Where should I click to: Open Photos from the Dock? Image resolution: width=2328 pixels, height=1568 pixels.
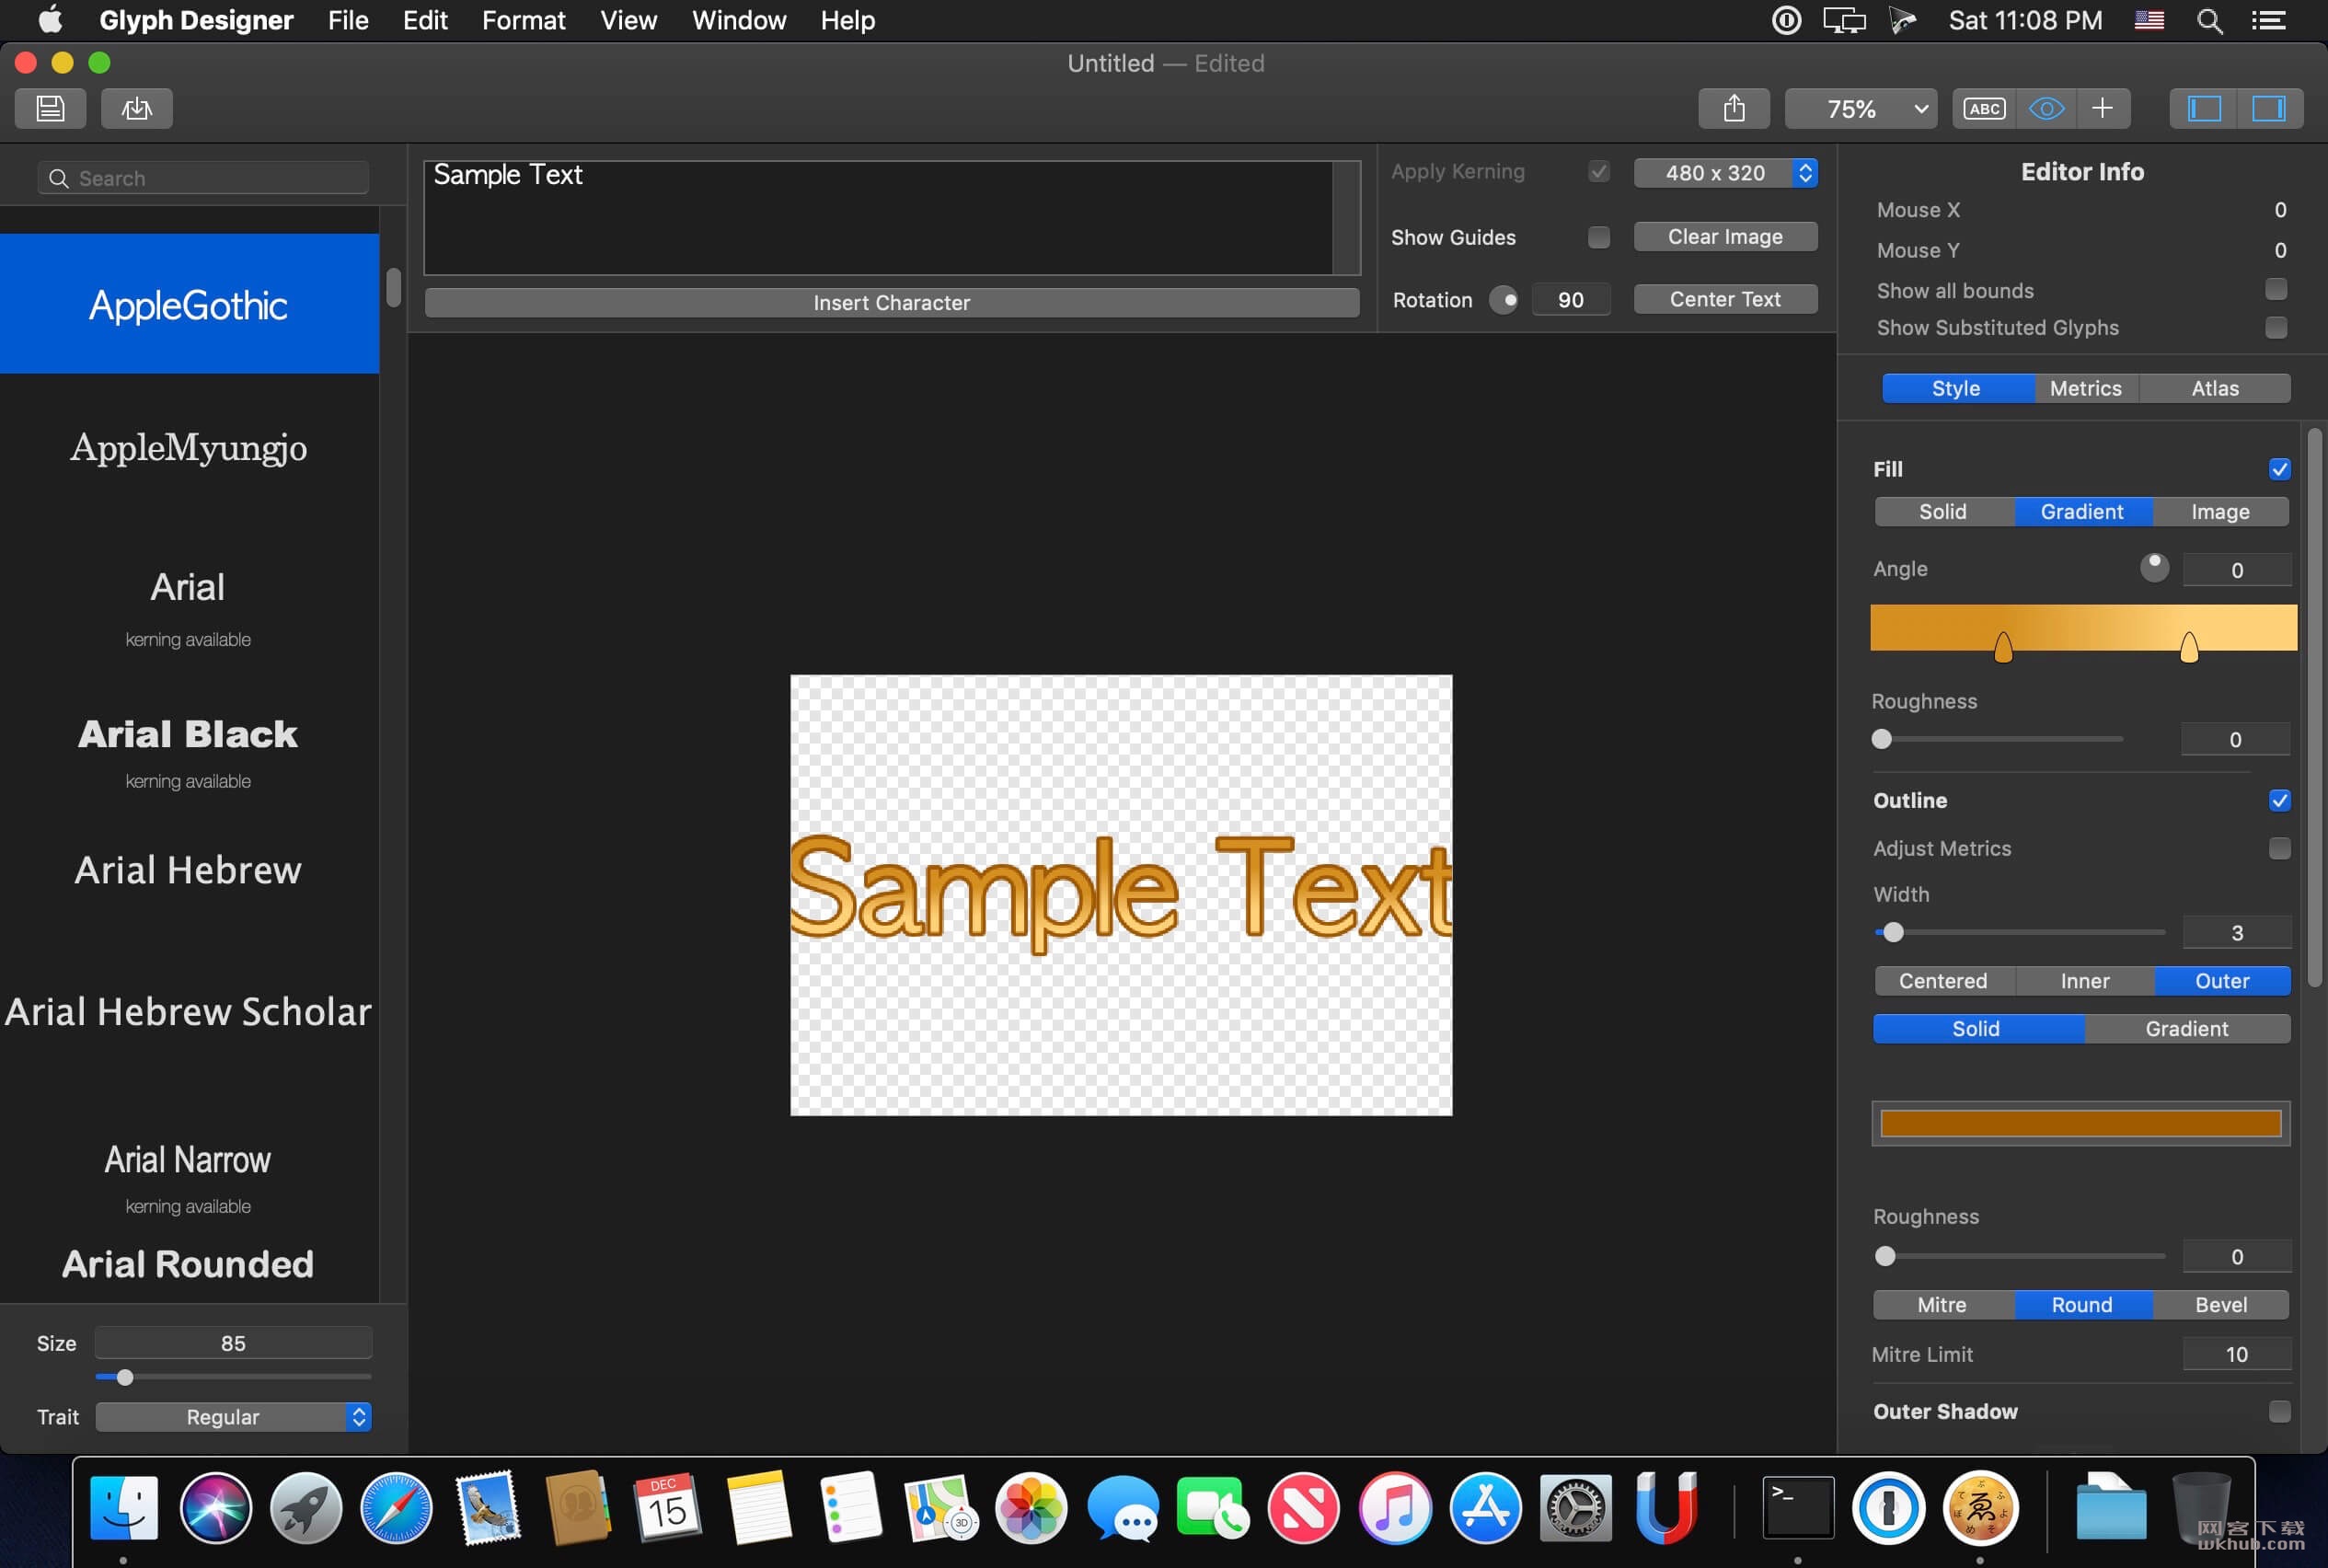pyautogui.click(x=1031, y=1507)
